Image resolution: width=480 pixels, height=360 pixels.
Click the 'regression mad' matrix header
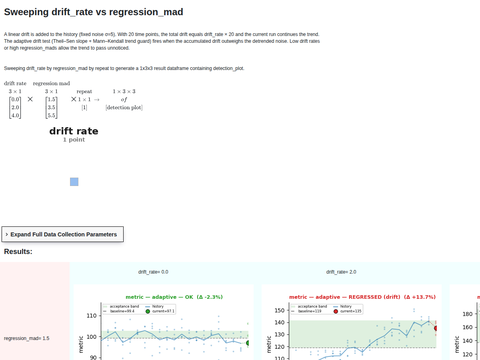point(51,83)
